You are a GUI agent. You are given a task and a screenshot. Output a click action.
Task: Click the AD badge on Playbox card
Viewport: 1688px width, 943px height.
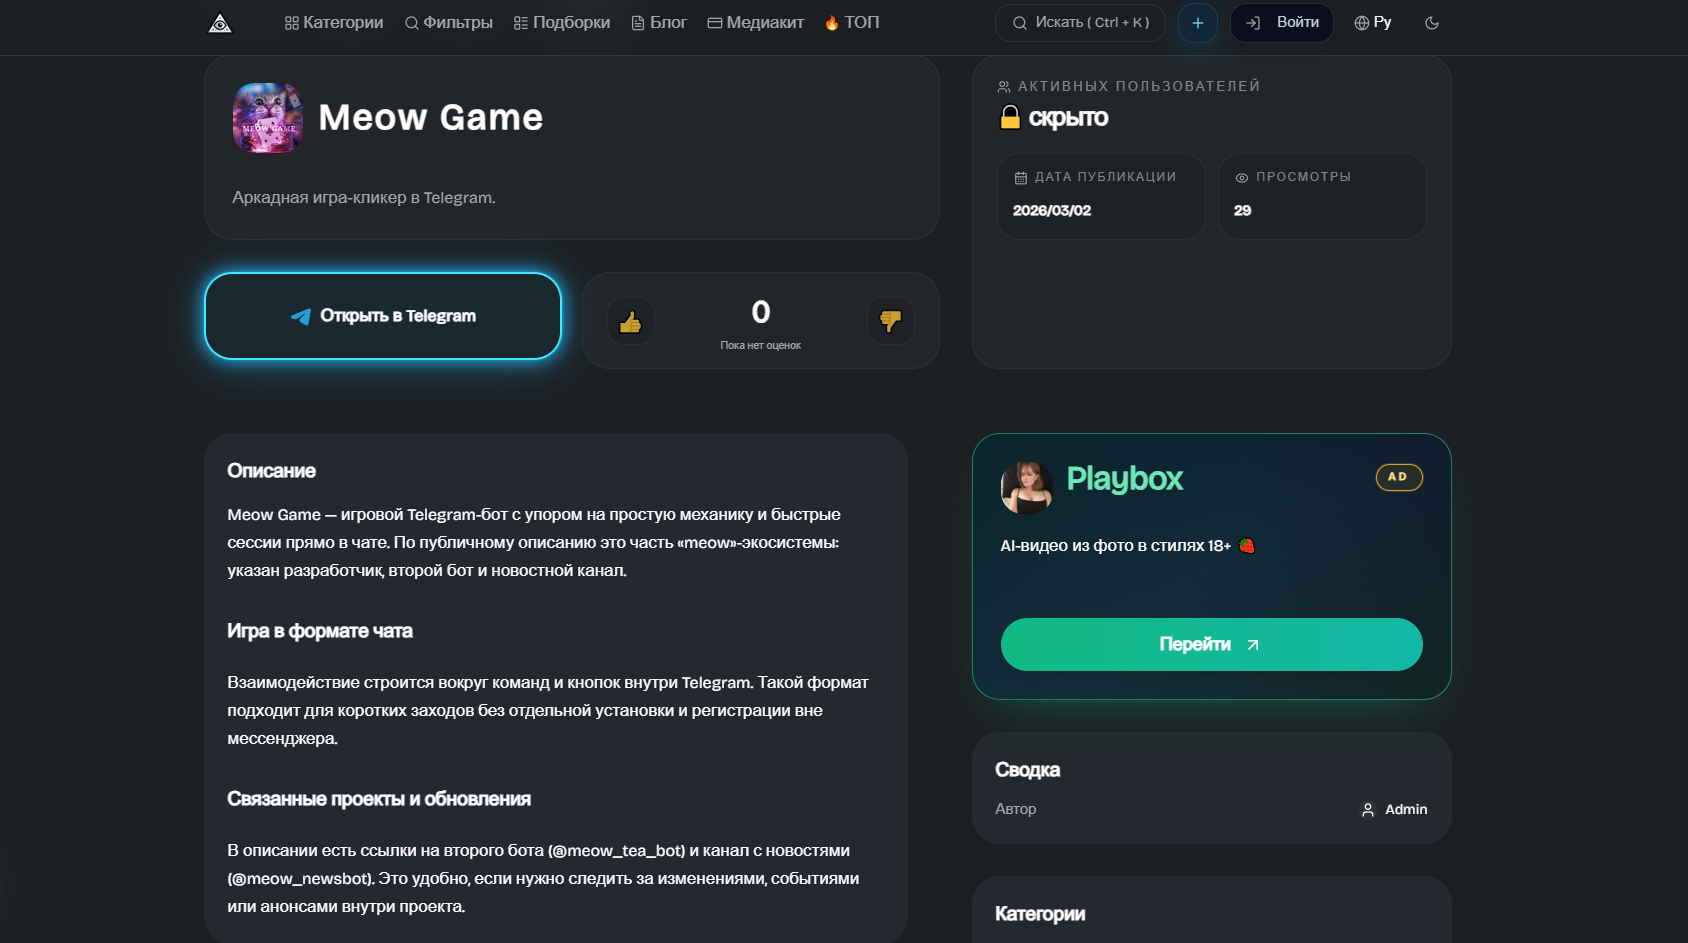point(1399,477)
